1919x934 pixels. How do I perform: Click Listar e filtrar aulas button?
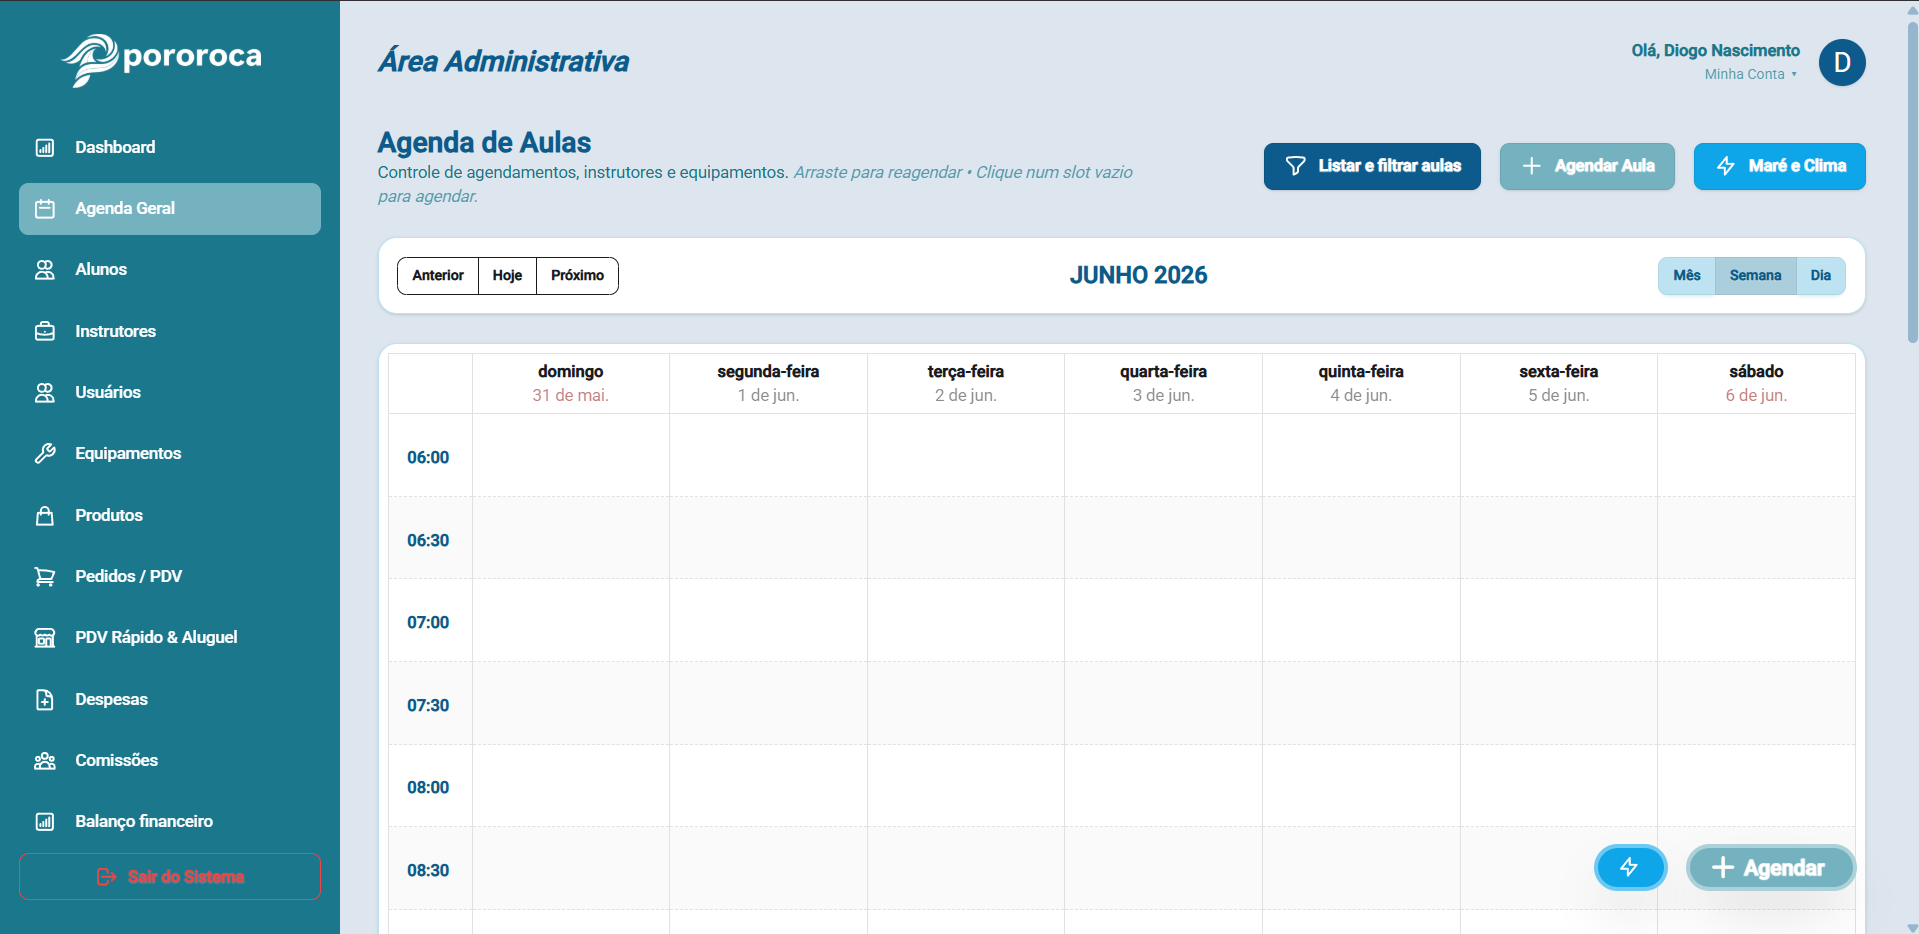[1372, 166]
